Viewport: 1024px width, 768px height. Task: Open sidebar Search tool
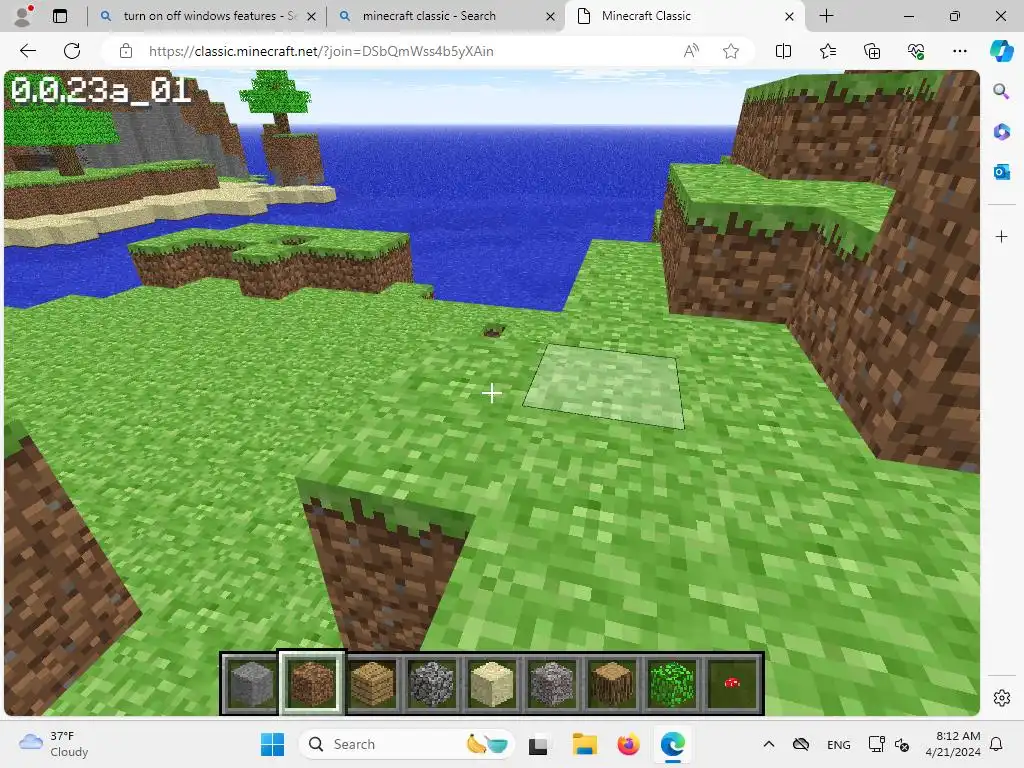pyautogui.click(x=1001, y=91)
